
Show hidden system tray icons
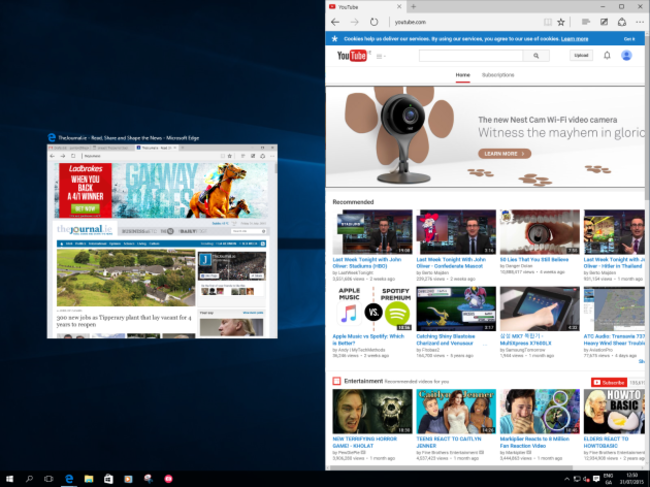tap(566, 479)
